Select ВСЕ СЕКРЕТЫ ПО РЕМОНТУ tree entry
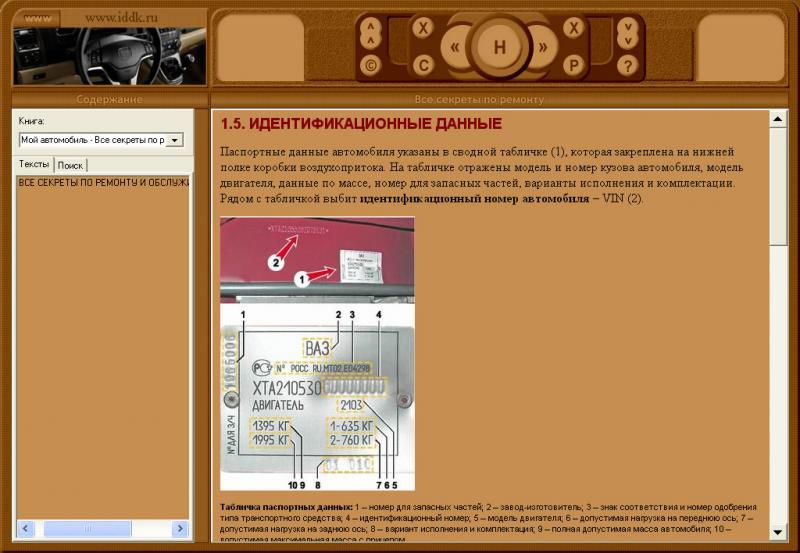 pos(102,183)
